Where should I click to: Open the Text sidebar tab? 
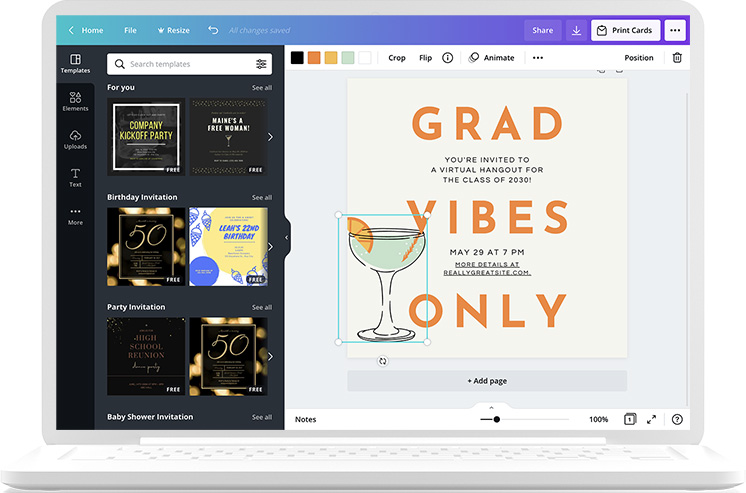pos(75,177)
